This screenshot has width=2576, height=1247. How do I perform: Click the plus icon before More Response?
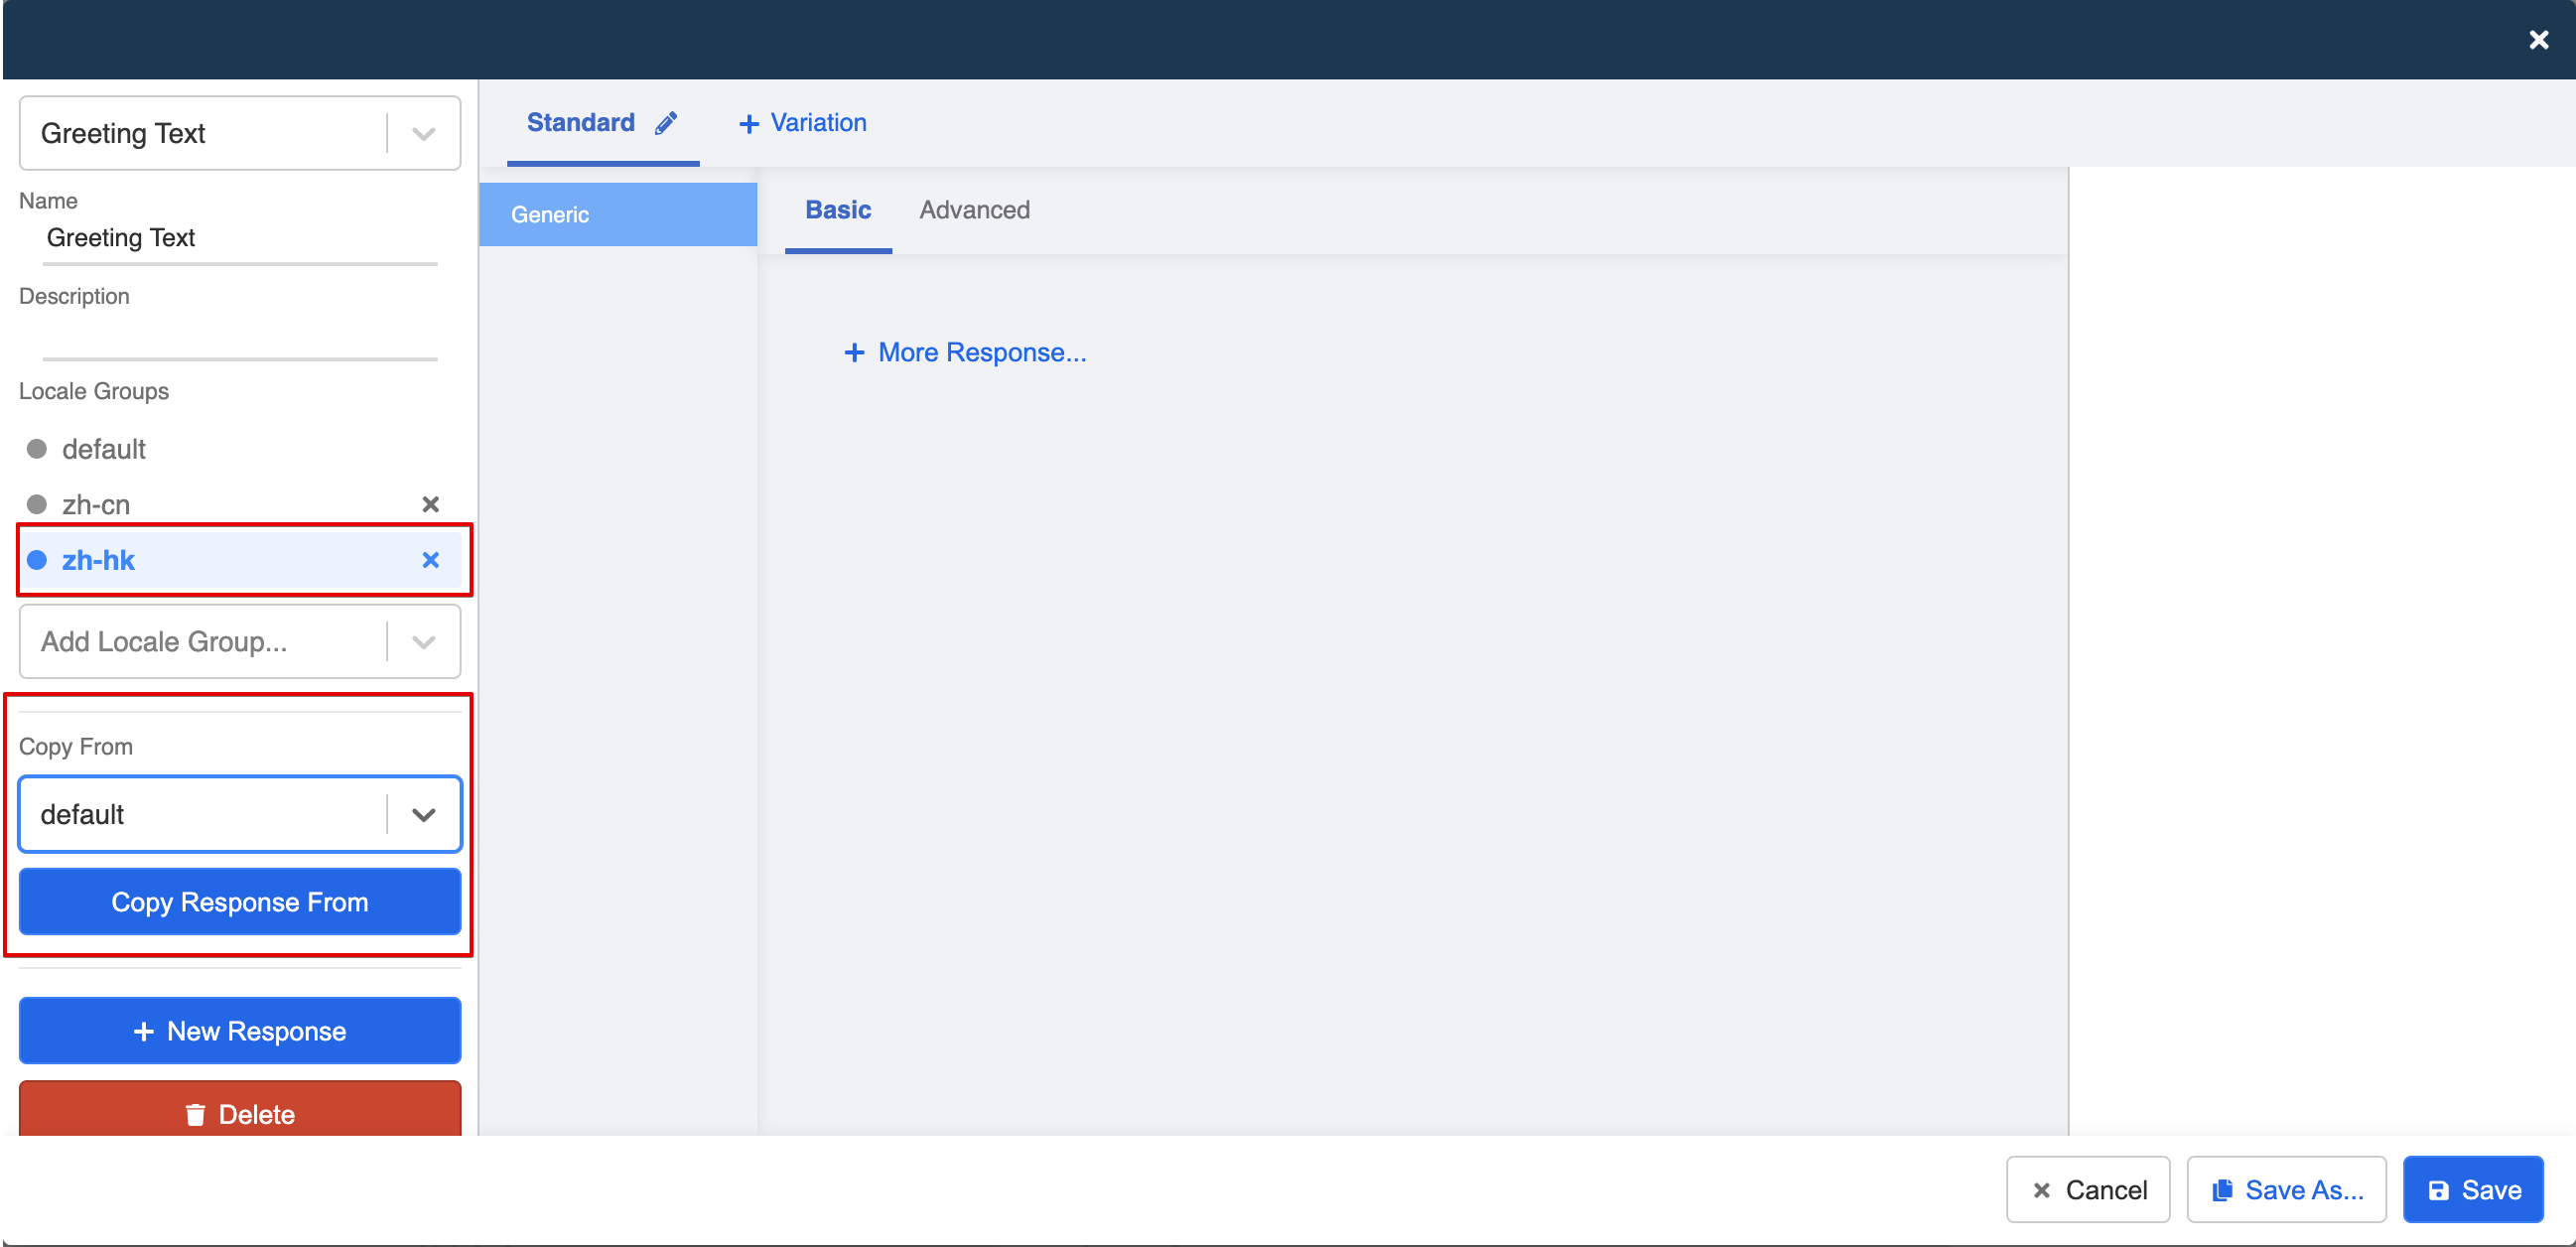click(854, 353)
